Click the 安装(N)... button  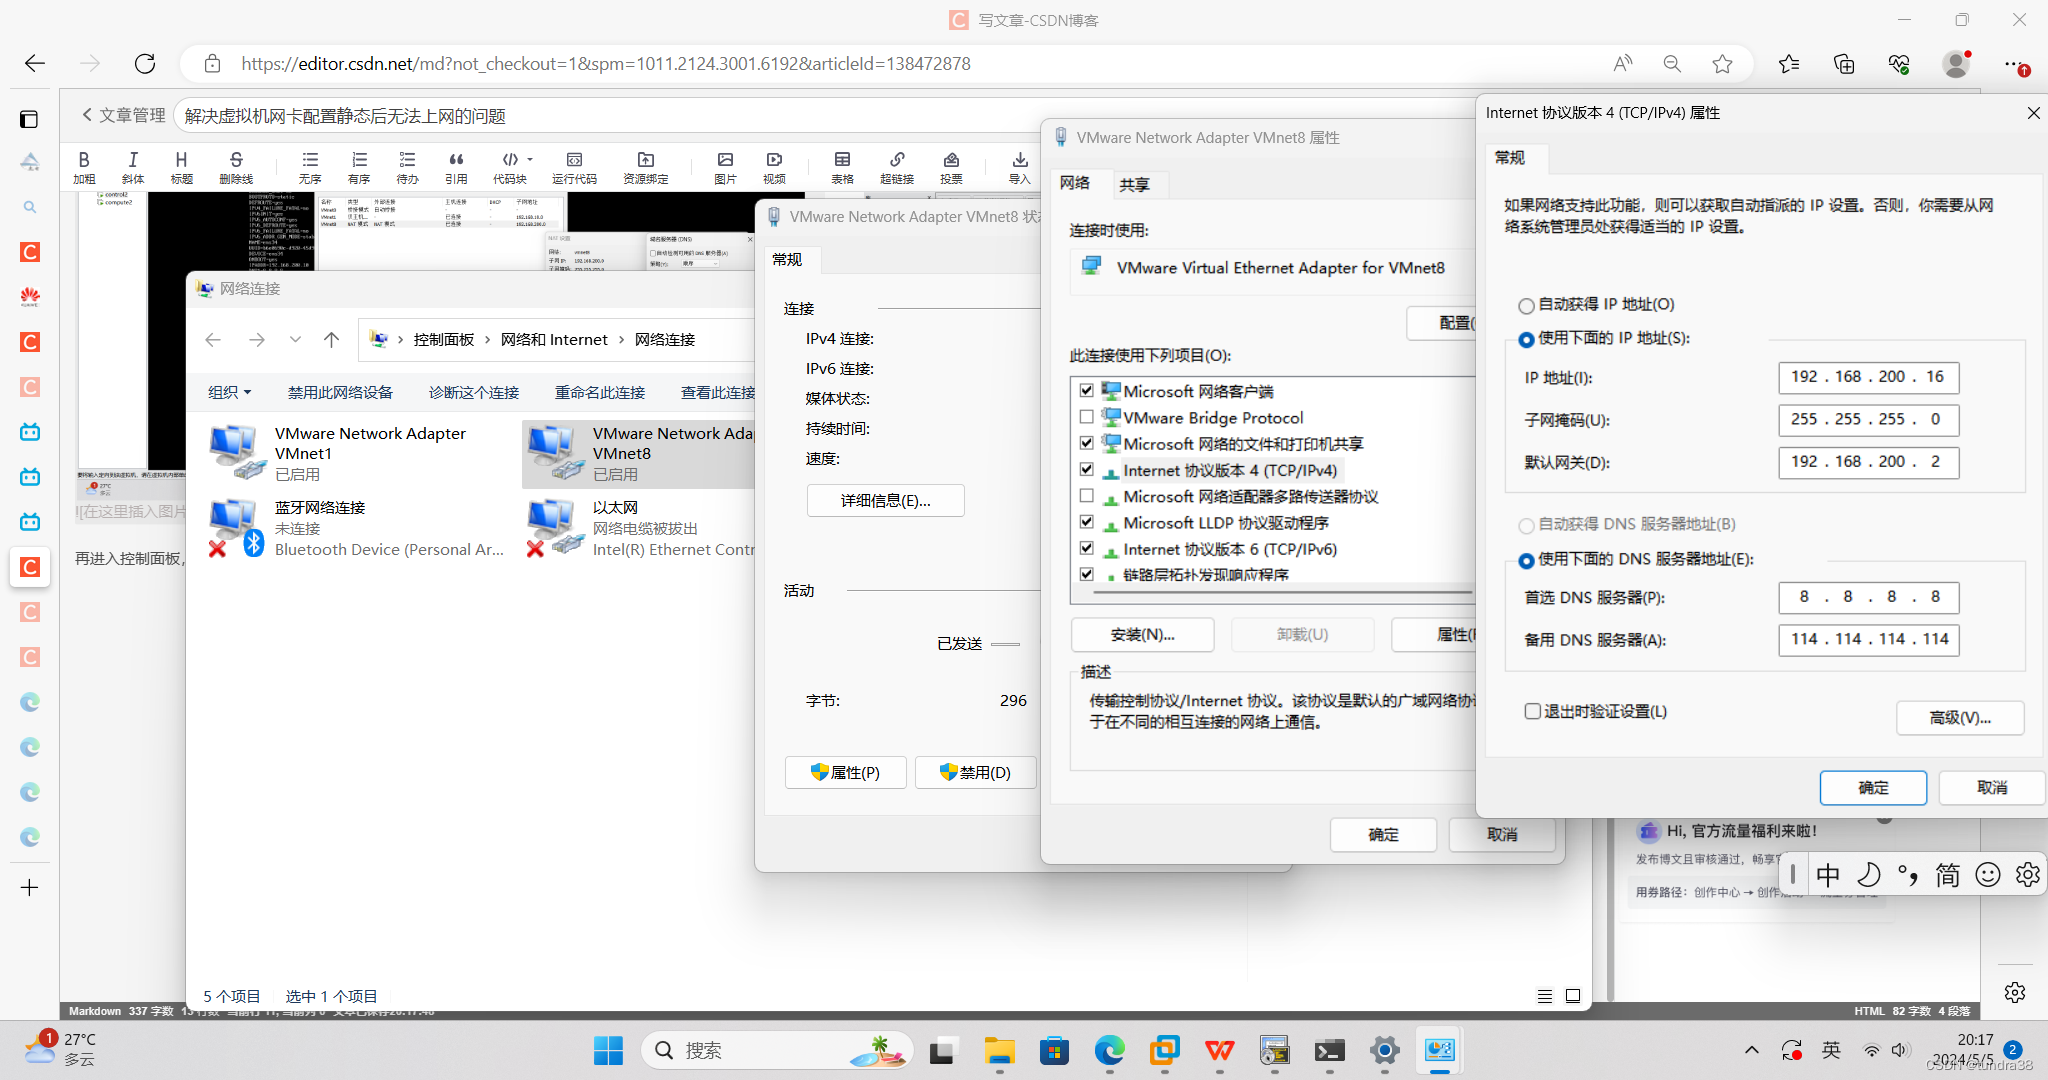(1142, 635)
